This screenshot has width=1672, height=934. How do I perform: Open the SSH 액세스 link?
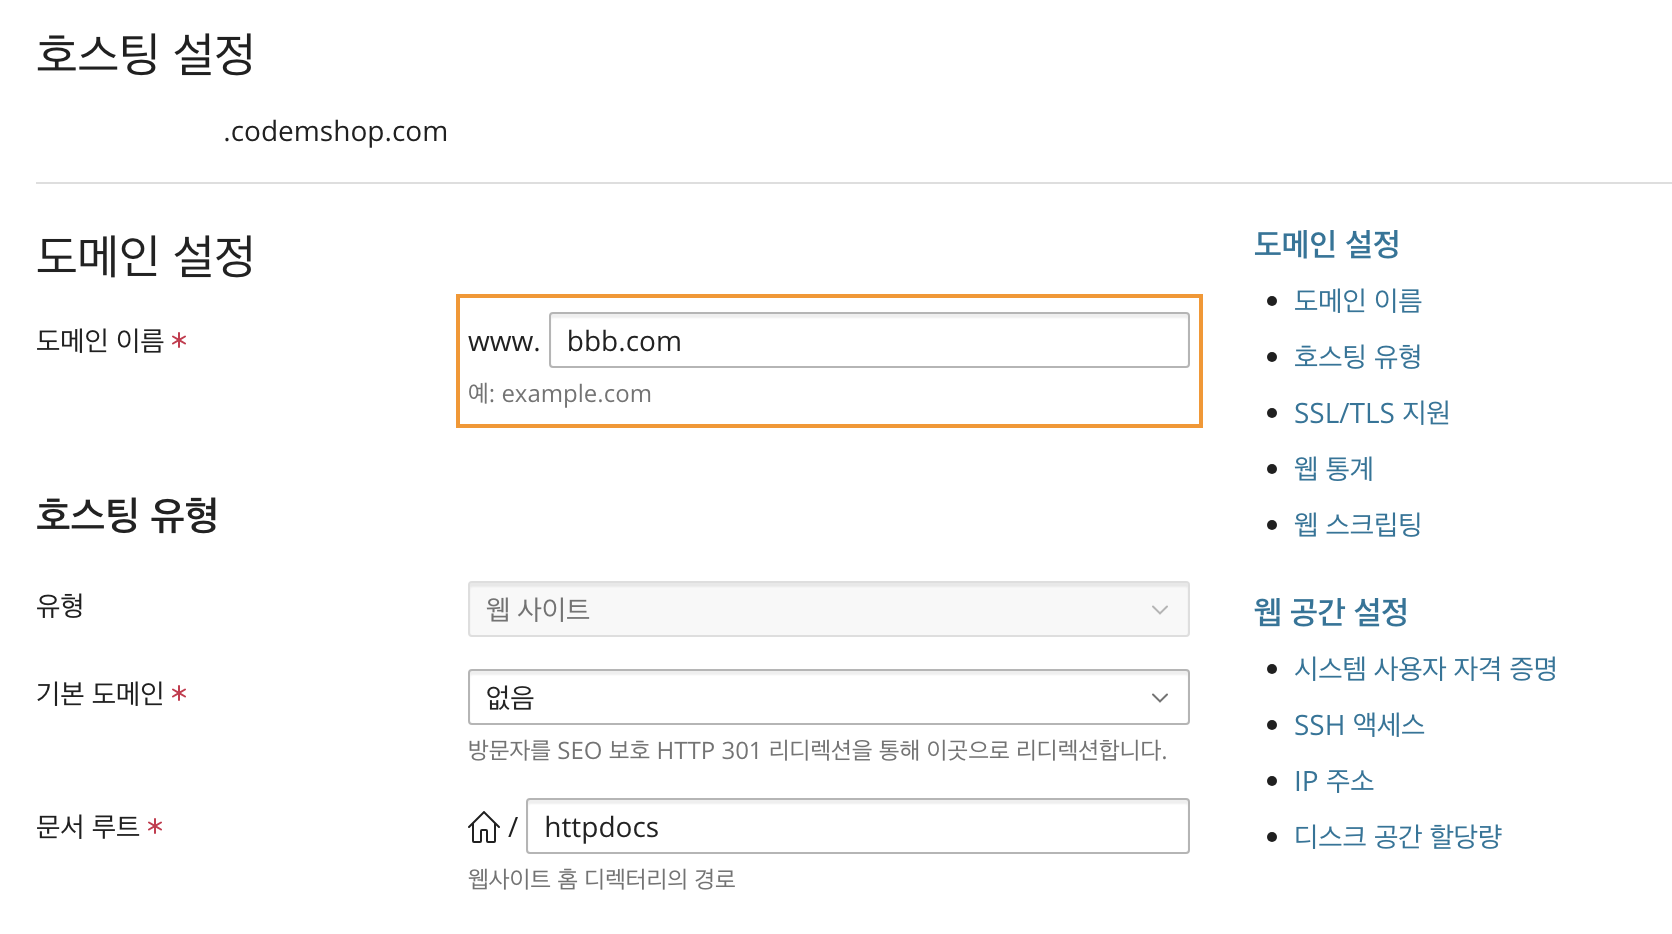pyautogui.click(x=1359, y=725)
